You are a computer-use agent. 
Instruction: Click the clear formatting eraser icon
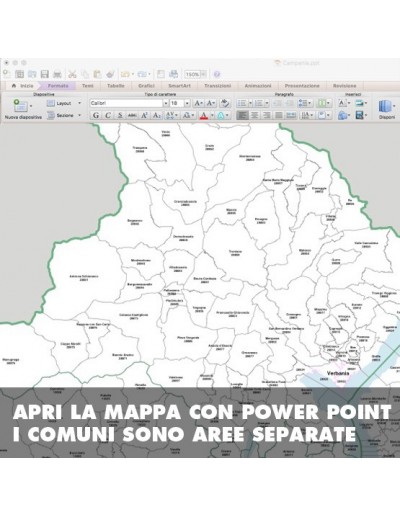coord(225,103)
